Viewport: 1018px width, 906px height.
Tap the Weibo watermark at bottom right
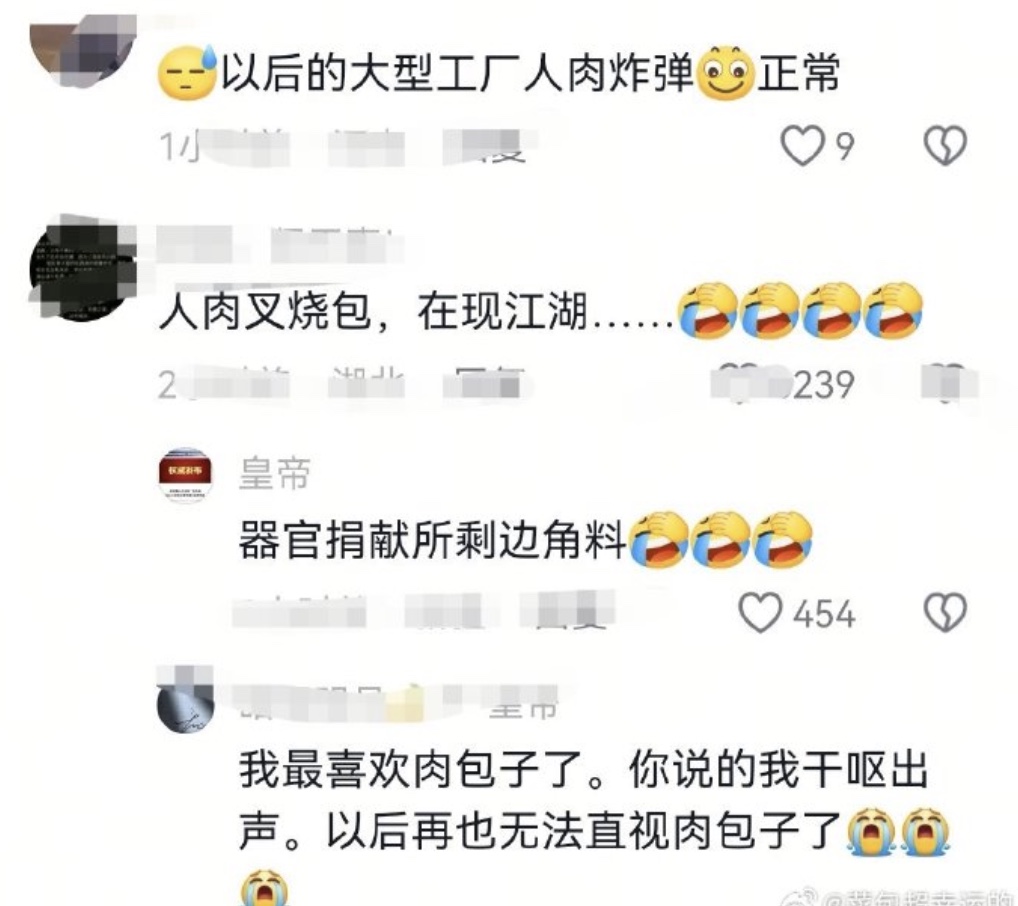click(x=899, y=898)
